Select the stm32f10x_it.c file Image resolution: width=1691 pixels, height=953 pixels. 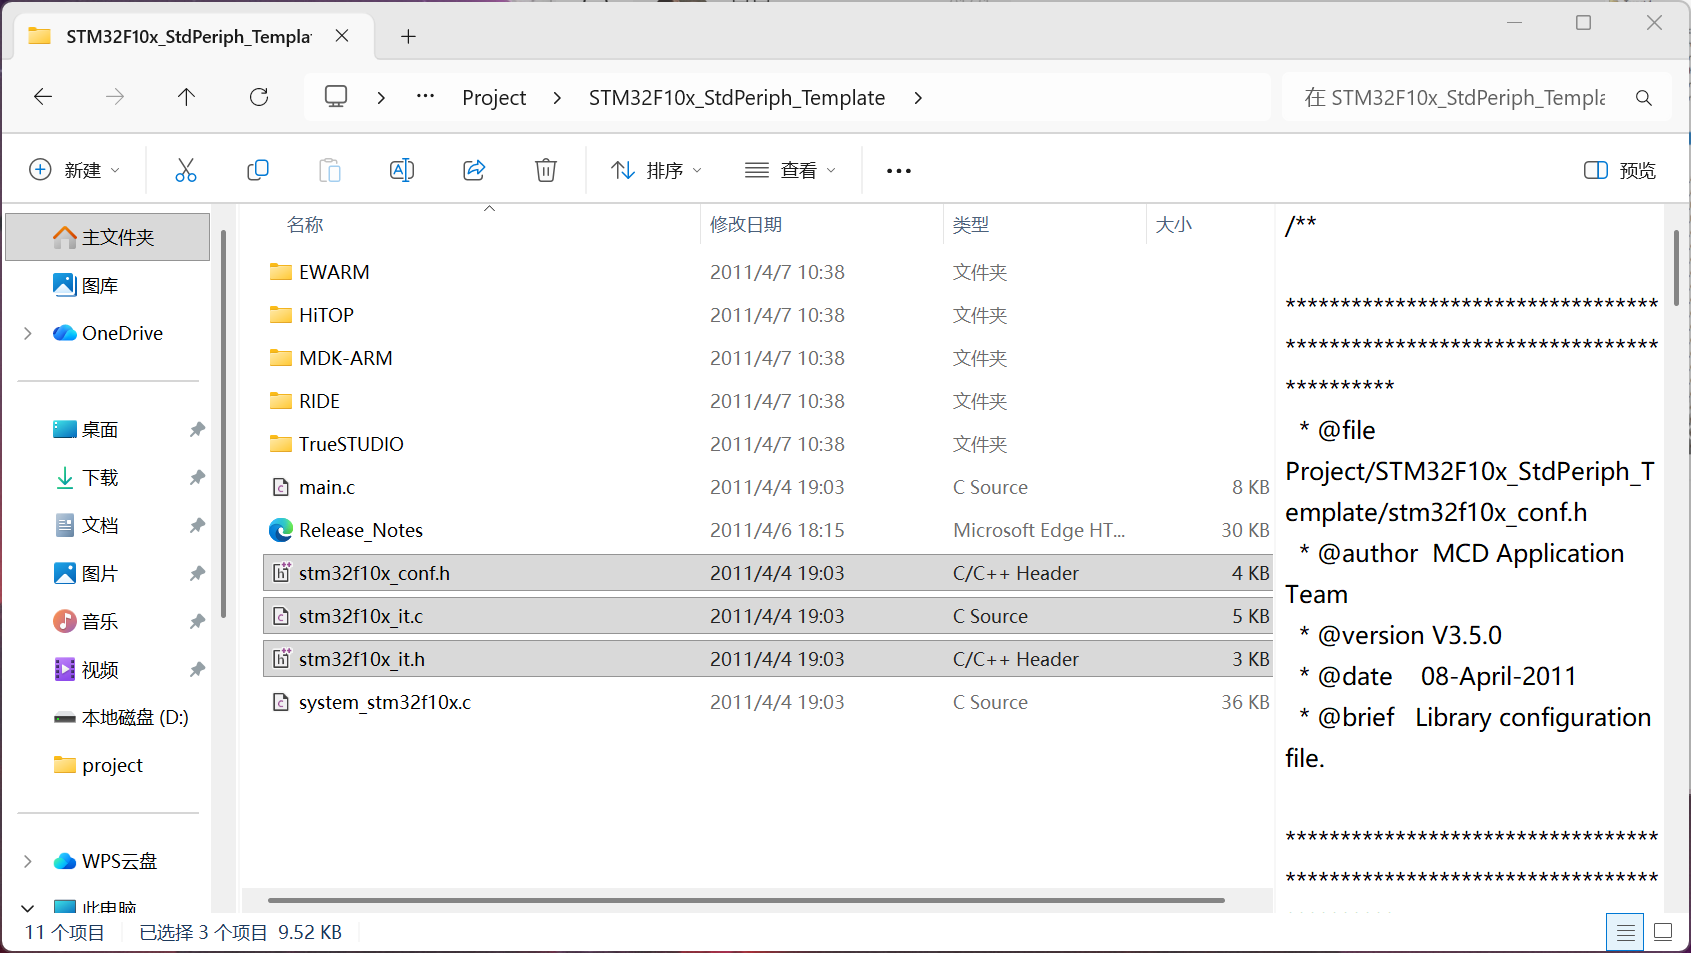click(767, 616)
